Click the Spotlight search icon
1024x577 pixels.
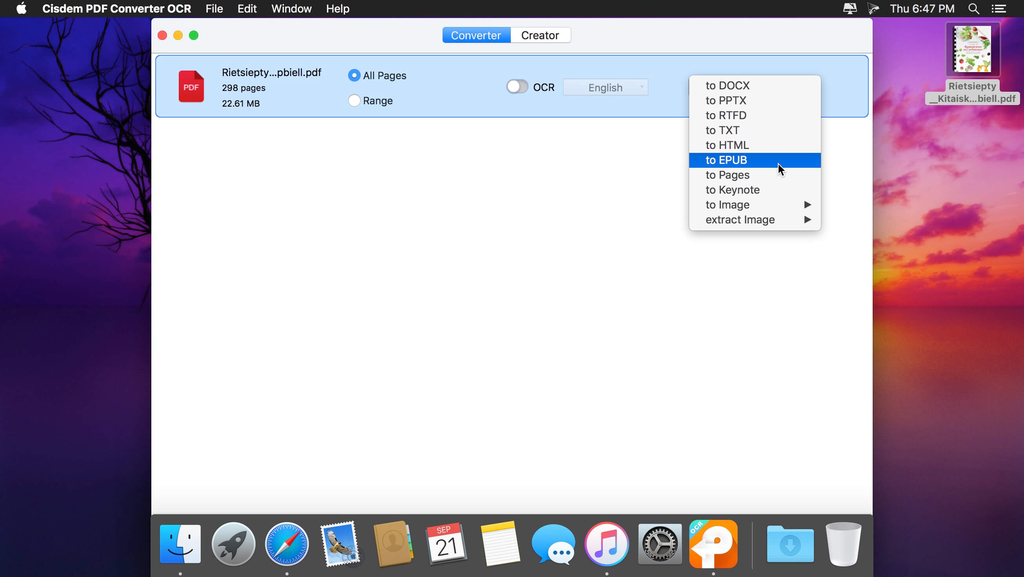[x=974, y=9]
